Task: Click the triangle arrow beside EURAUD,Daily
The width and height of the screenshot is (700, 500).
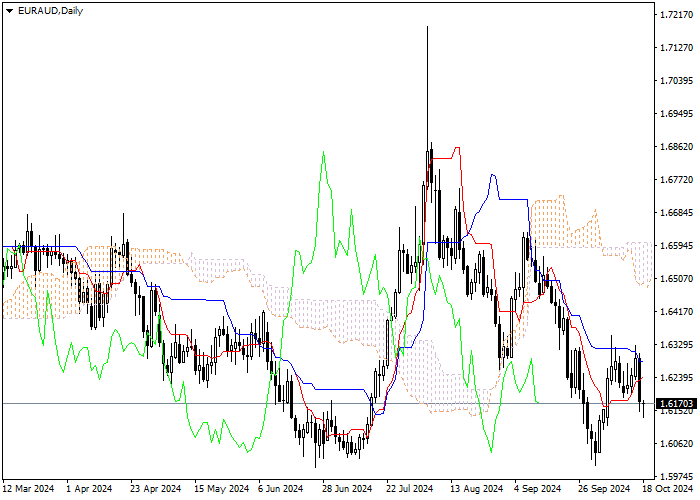Action: tap(9, 11)
